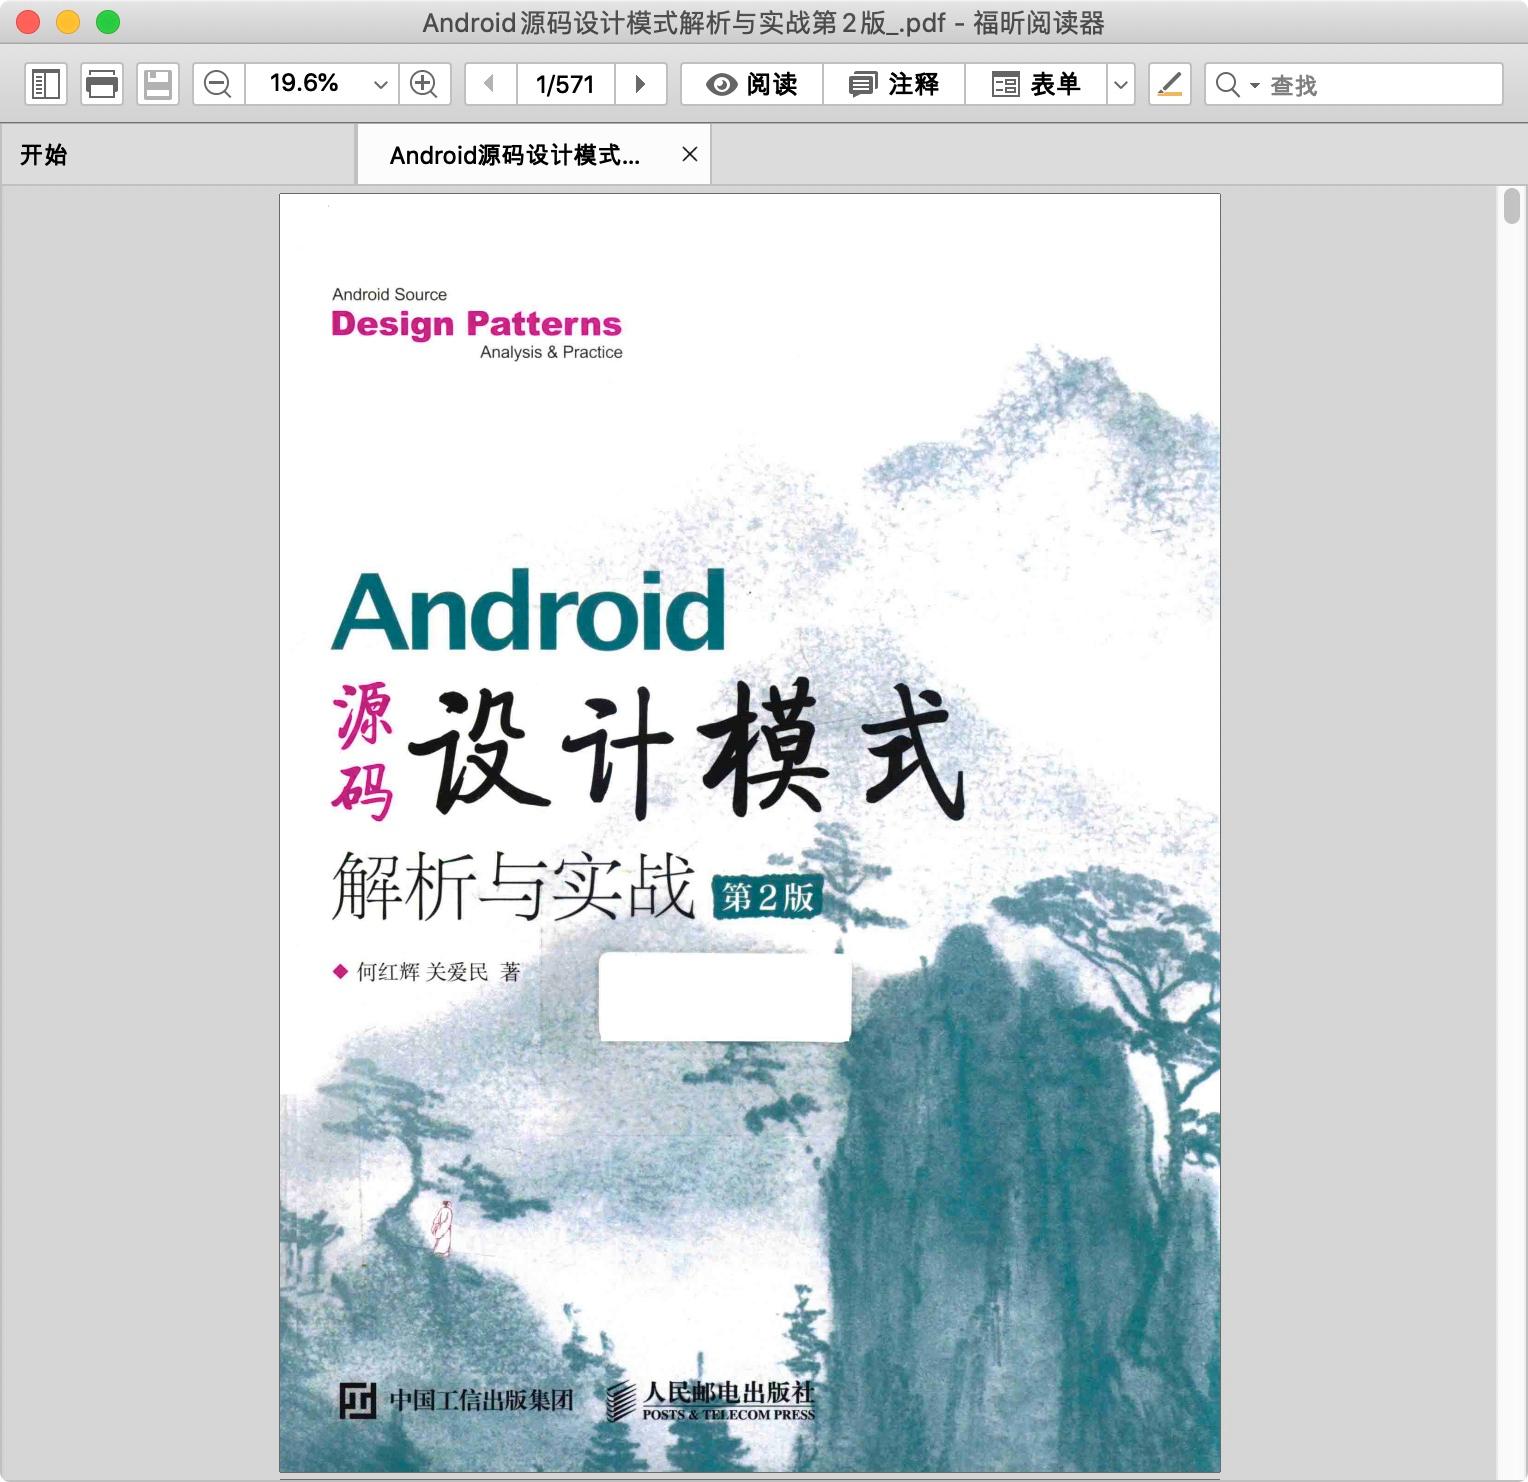The image size is (1528, 1482).
Task: Click the 1/571 page number field
Action: click(565, 84)
